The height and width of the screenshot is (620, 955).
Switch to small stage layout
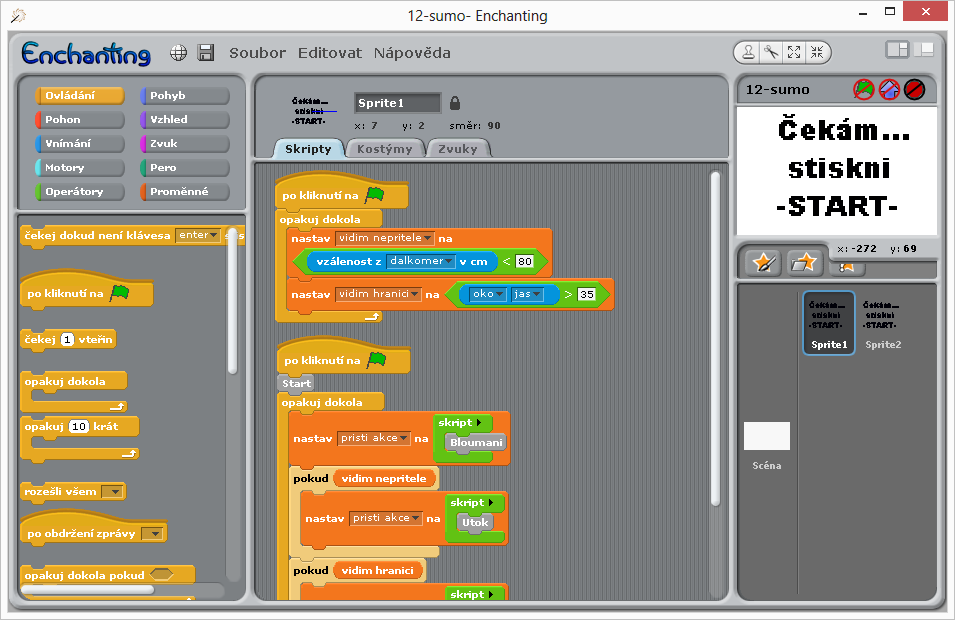897,50
